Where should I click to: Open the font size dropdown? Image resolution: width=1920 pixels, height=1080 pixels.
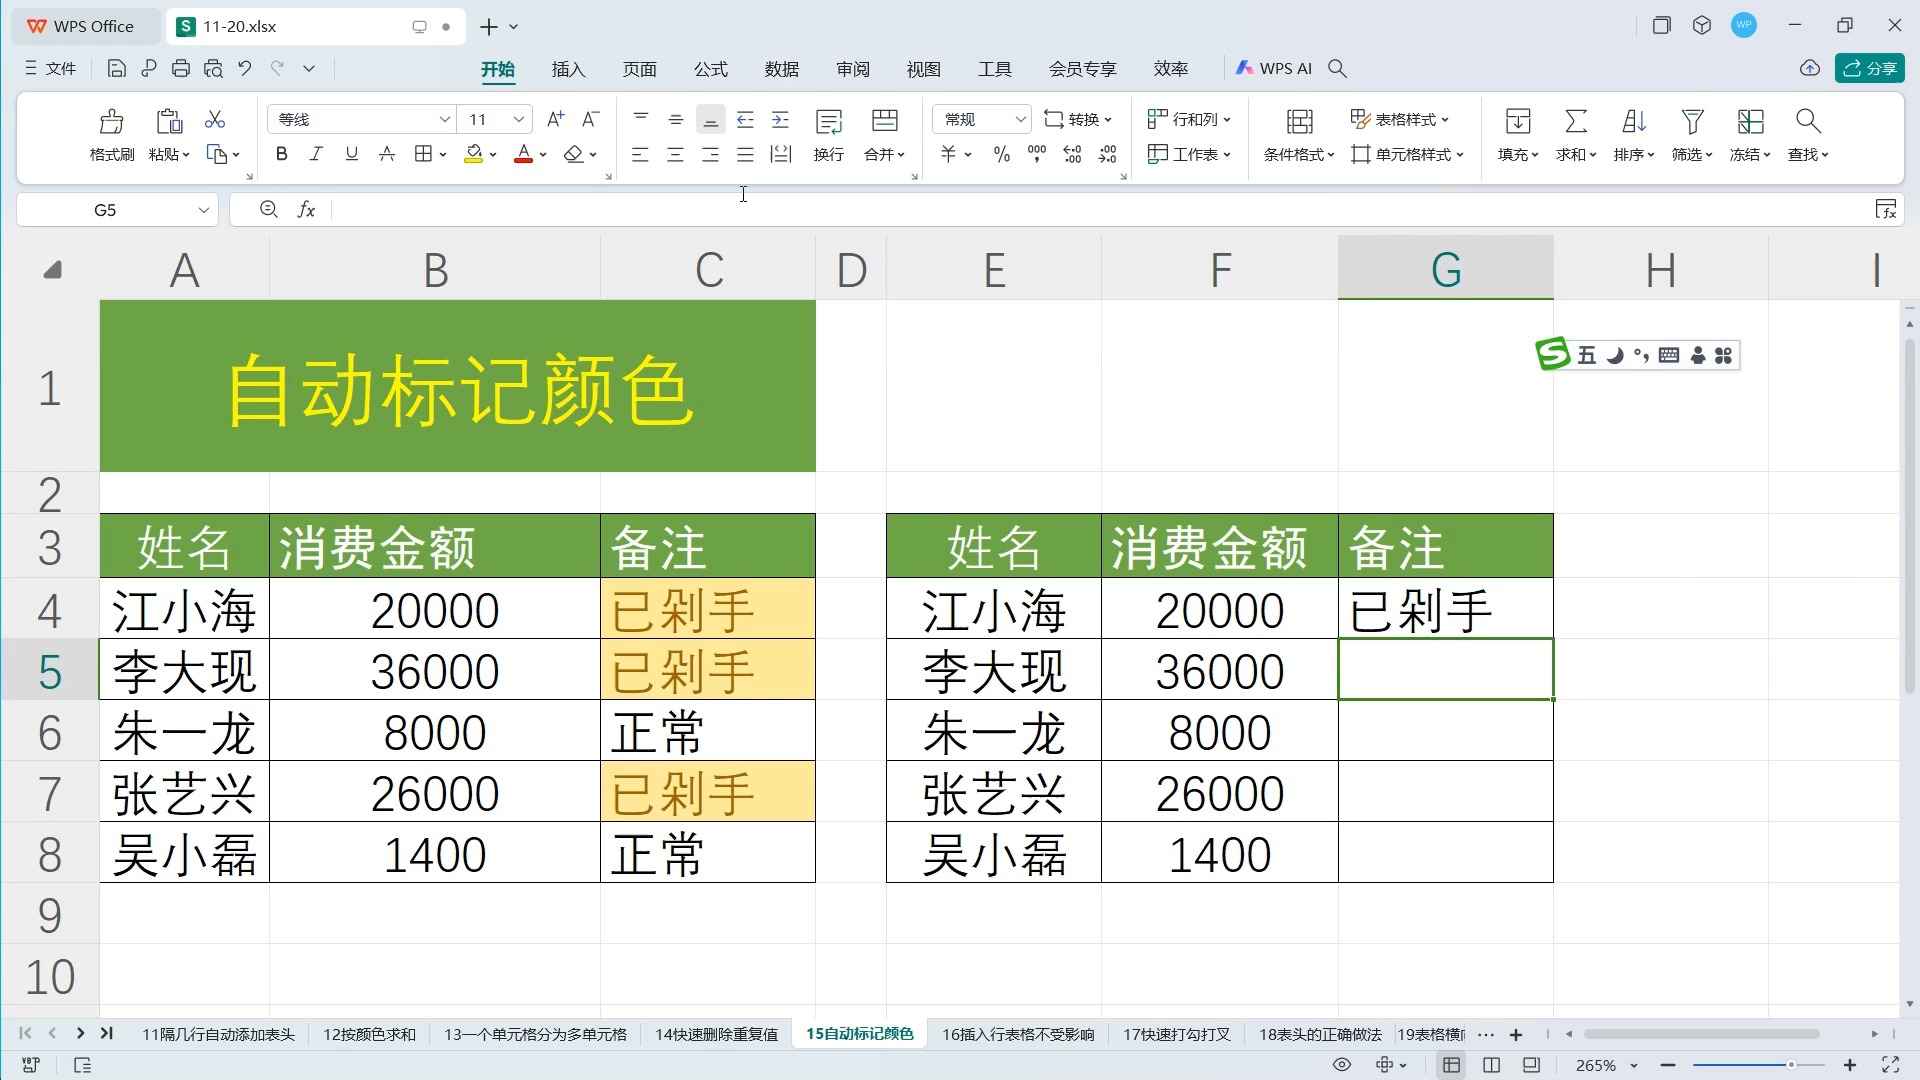[519, 119]
